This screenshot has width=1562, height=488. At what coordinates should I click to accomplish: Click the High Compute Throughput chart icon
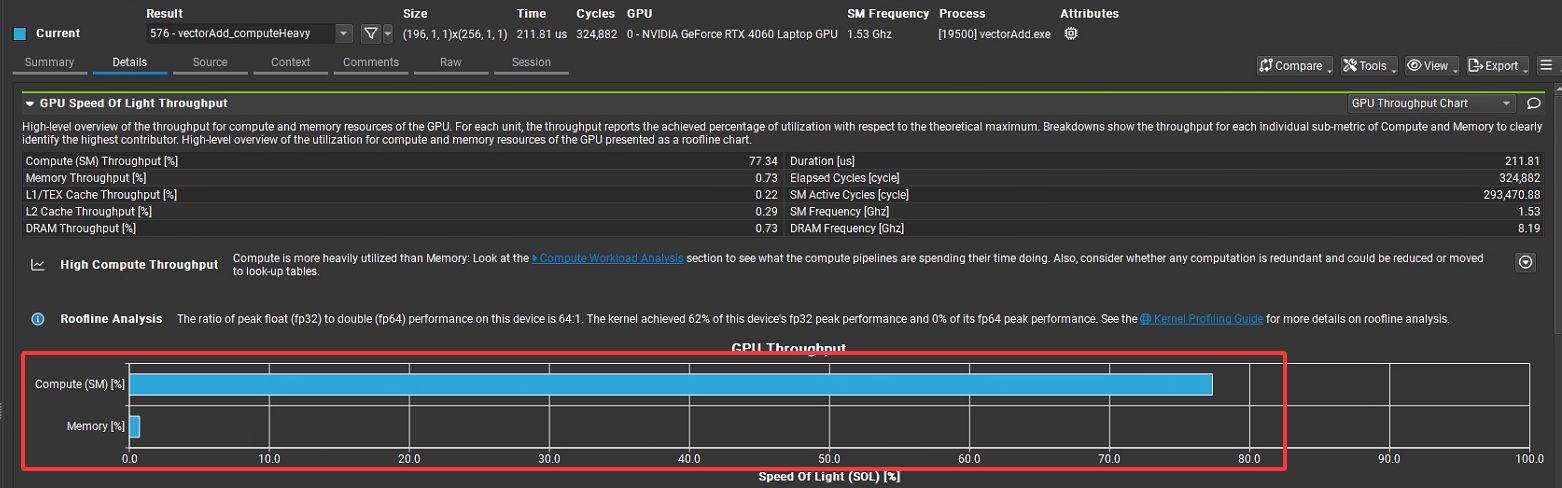[38, 265]
